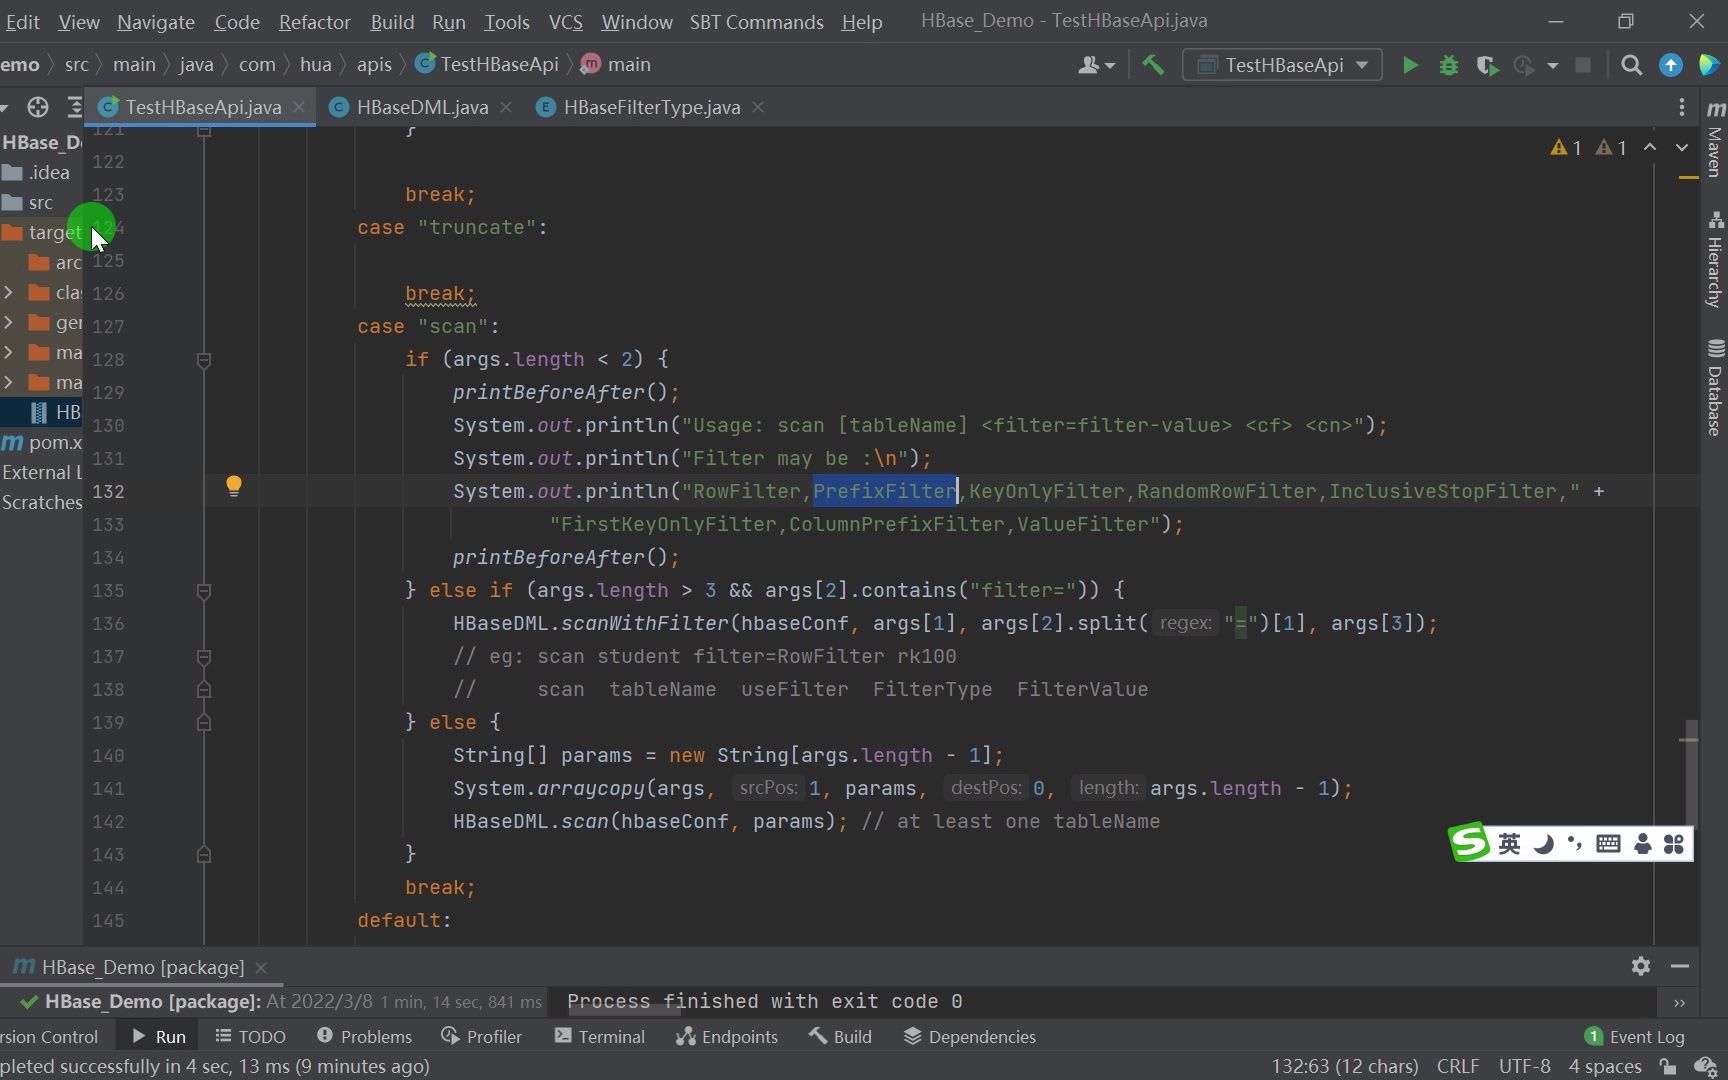The height and width of the screenshot is (1080, 1728).
Task: Close the HBaseDML.java tab
Action: (506, 107)
